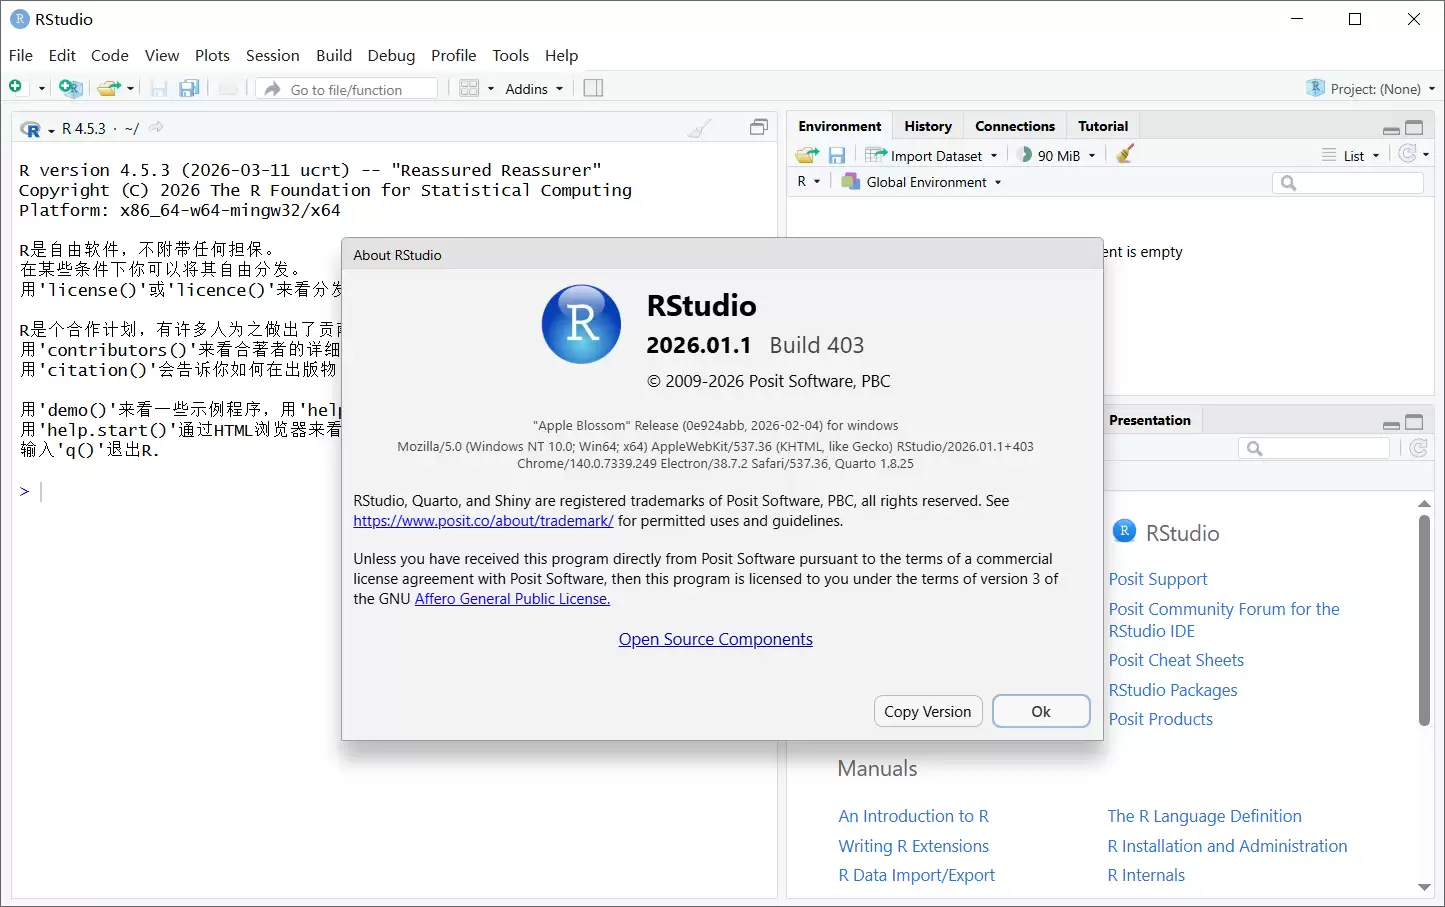Switch to the Connections tab
1445x907 pixels.
click(1015, 126)
